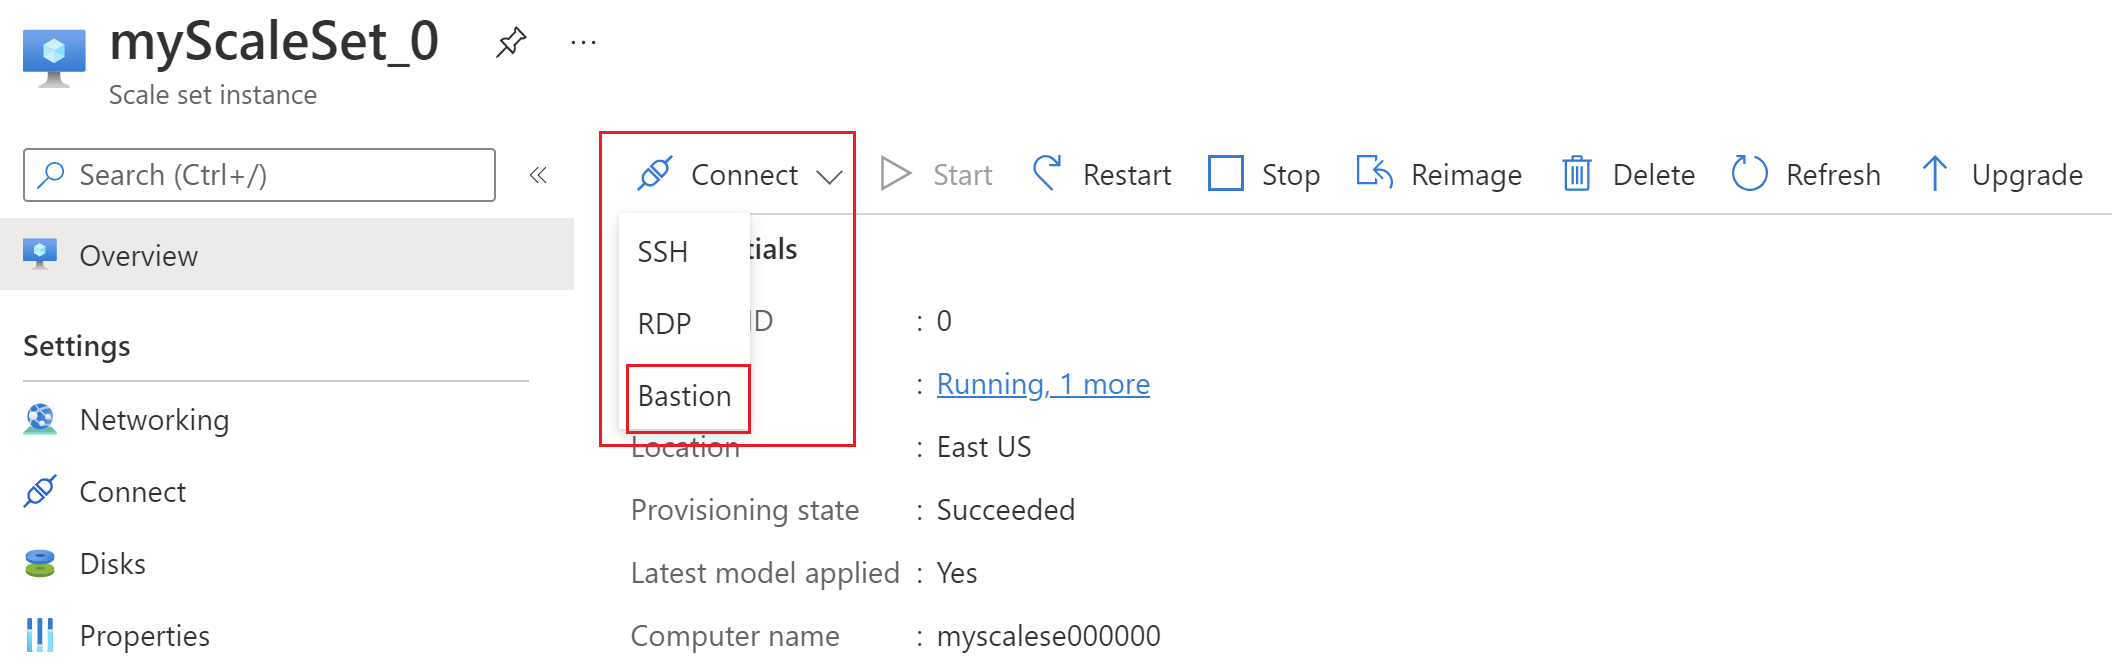This screenshot has width=2112, height=664.
Task: Open the 'Running, 1 more' status link
Action: click(1043, 384)
